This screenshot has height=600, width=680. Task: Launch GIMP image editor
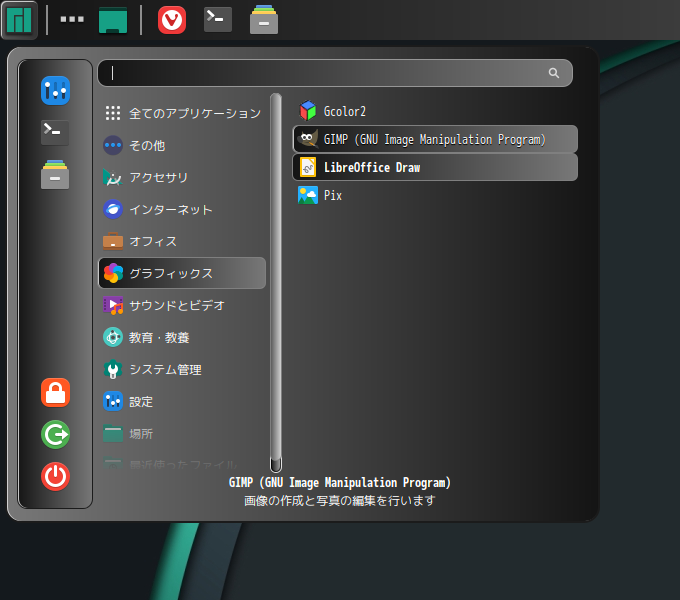pos(435,139)
